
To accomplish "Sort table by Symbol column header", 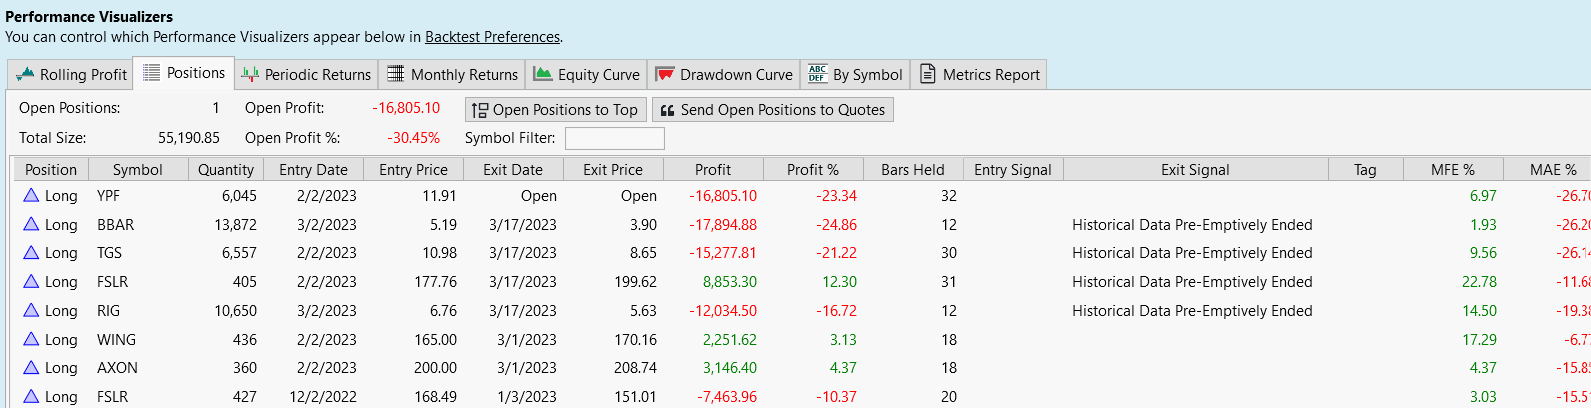I will [x=137, y=170].
